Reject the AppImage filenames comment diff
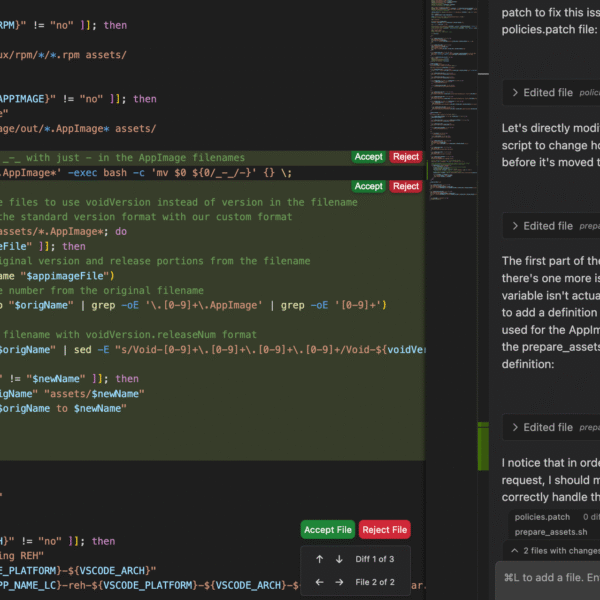Viewport: 600px width, 600px height. [406, 157]
